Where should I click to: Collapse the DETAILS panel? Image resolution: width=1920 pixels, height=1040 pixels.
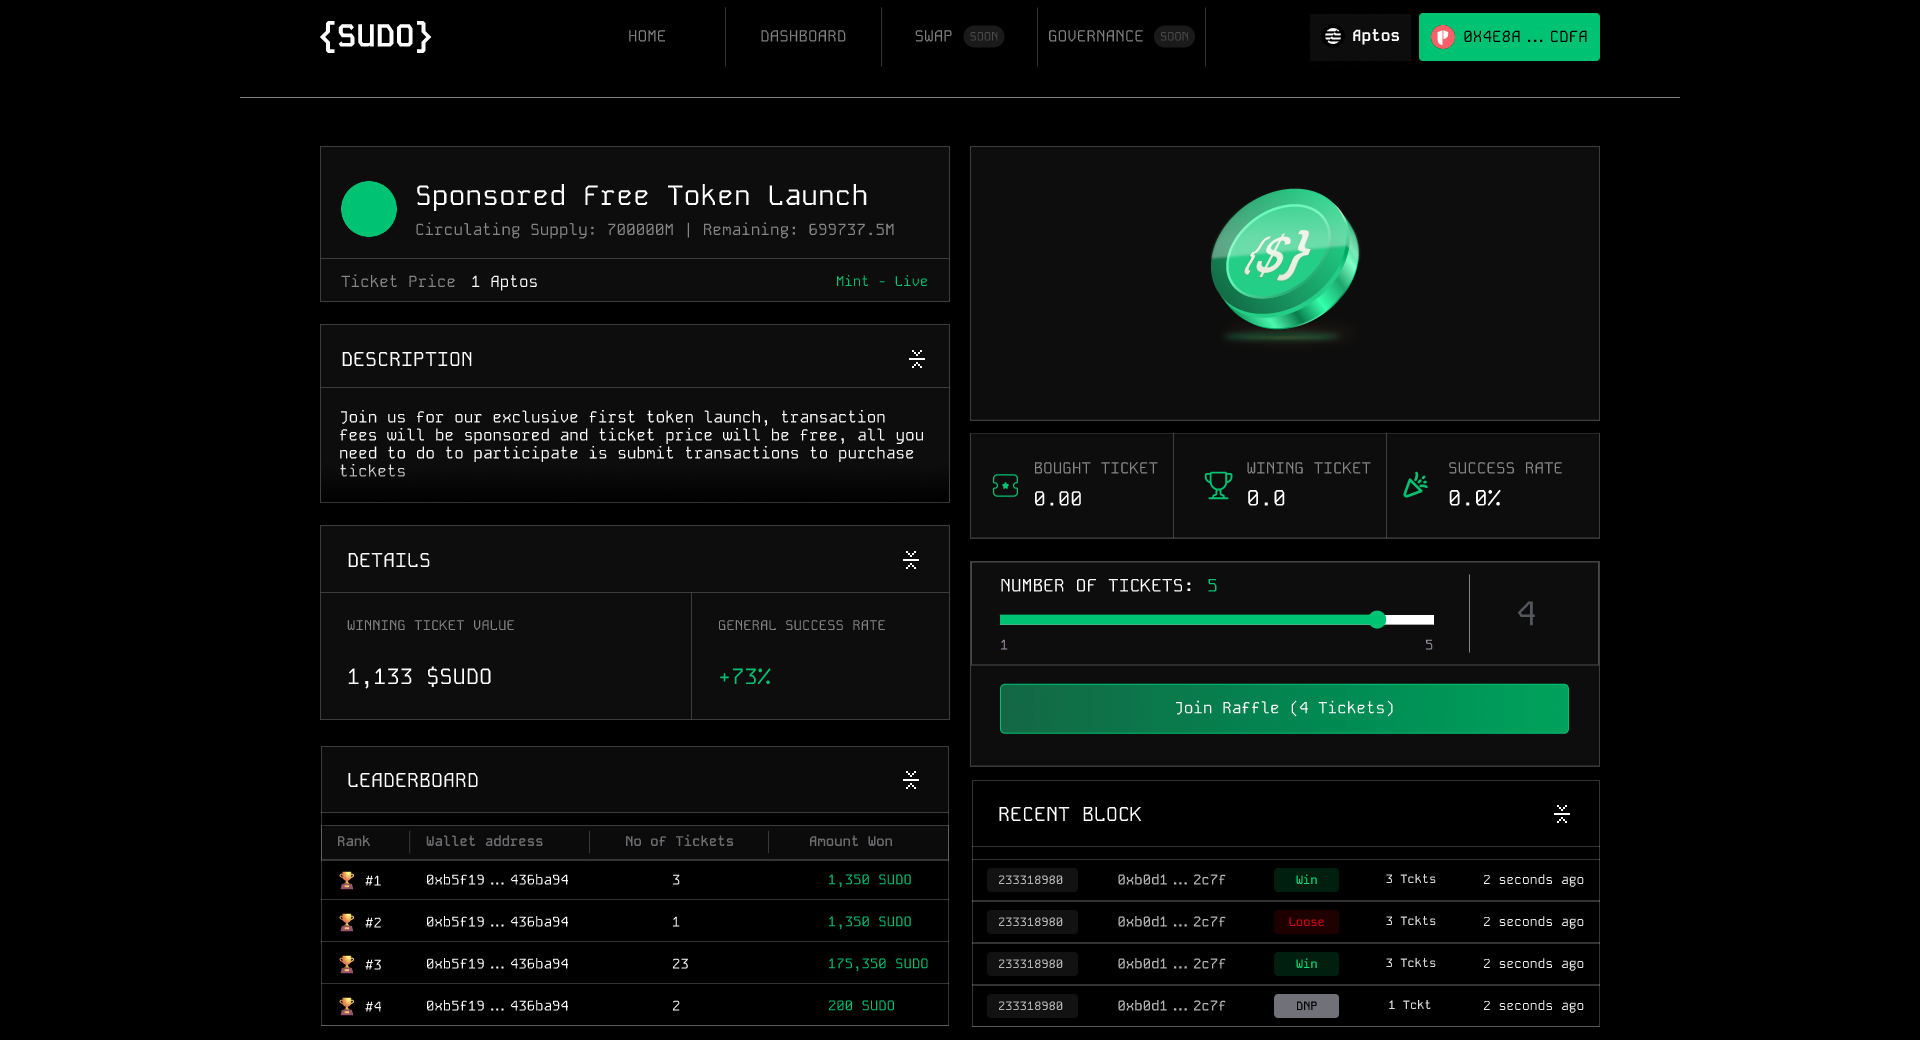pos(911,560)
